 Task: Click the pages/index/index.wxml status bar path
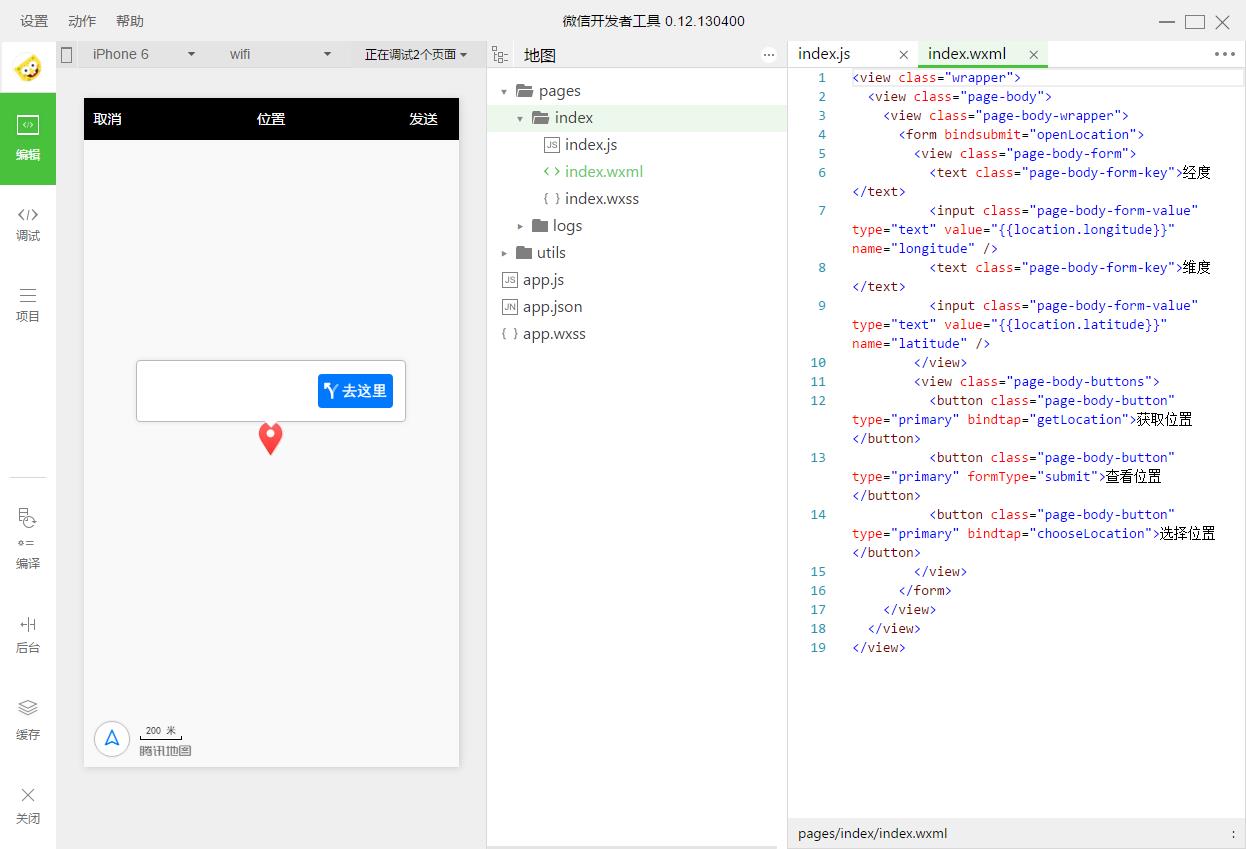[x=872, y=833]
